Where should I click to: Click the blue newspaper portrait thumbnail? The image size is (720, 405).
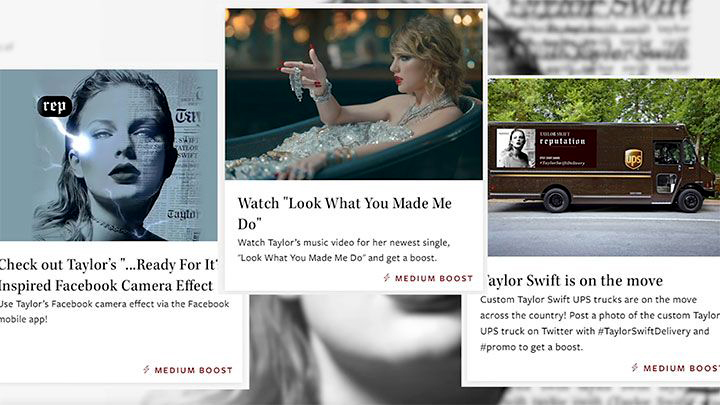click(108, 155)
